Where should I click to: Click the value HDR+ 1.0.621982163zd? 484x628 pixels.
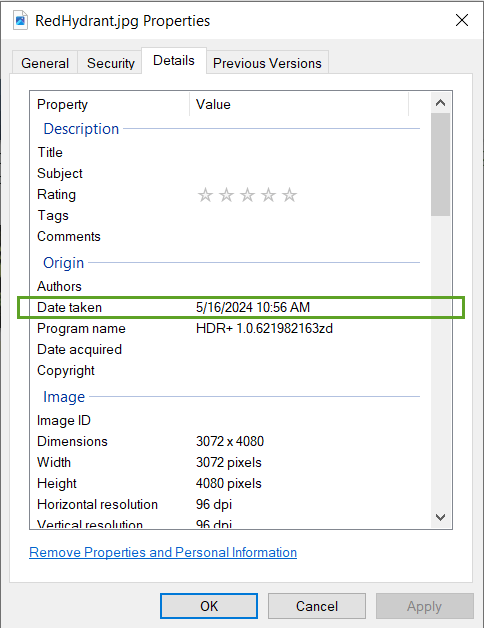(x=264, y=328)
